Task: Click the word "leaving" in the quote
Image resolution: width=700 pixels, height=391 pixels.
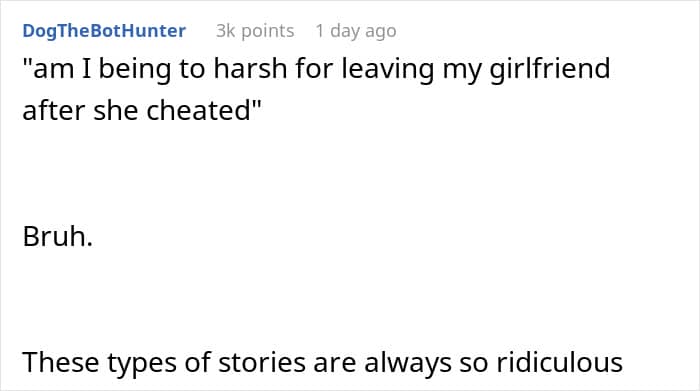Action: [388, 69]
